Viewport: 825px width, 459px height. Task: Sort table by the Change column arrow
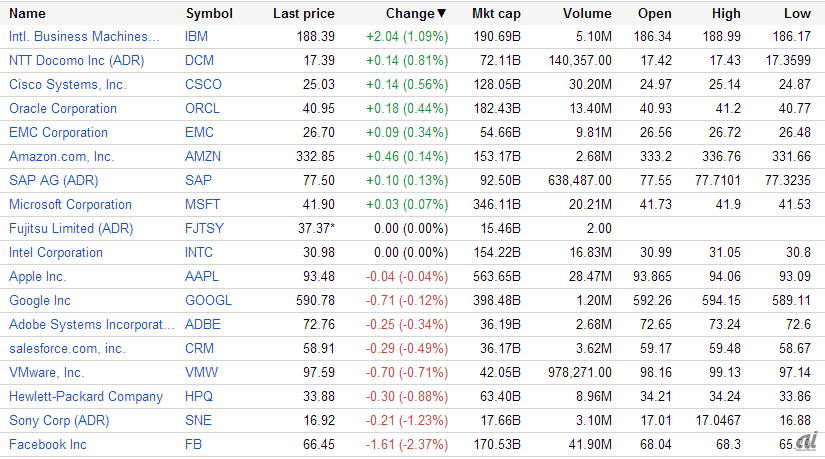(x=442, y=14)
